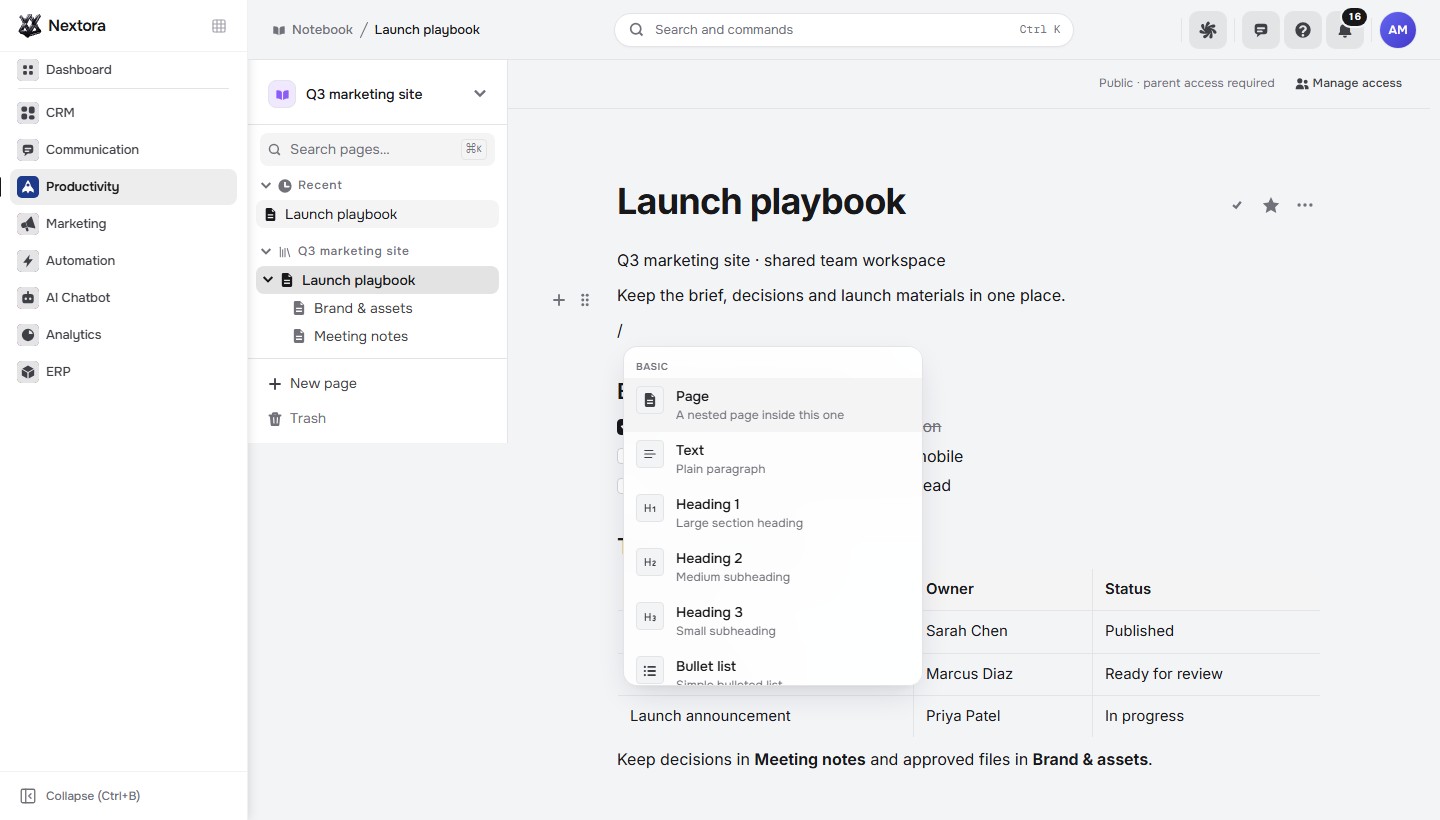
Task: Open CRM in the sidebar
Action: [x=123, y=113]
